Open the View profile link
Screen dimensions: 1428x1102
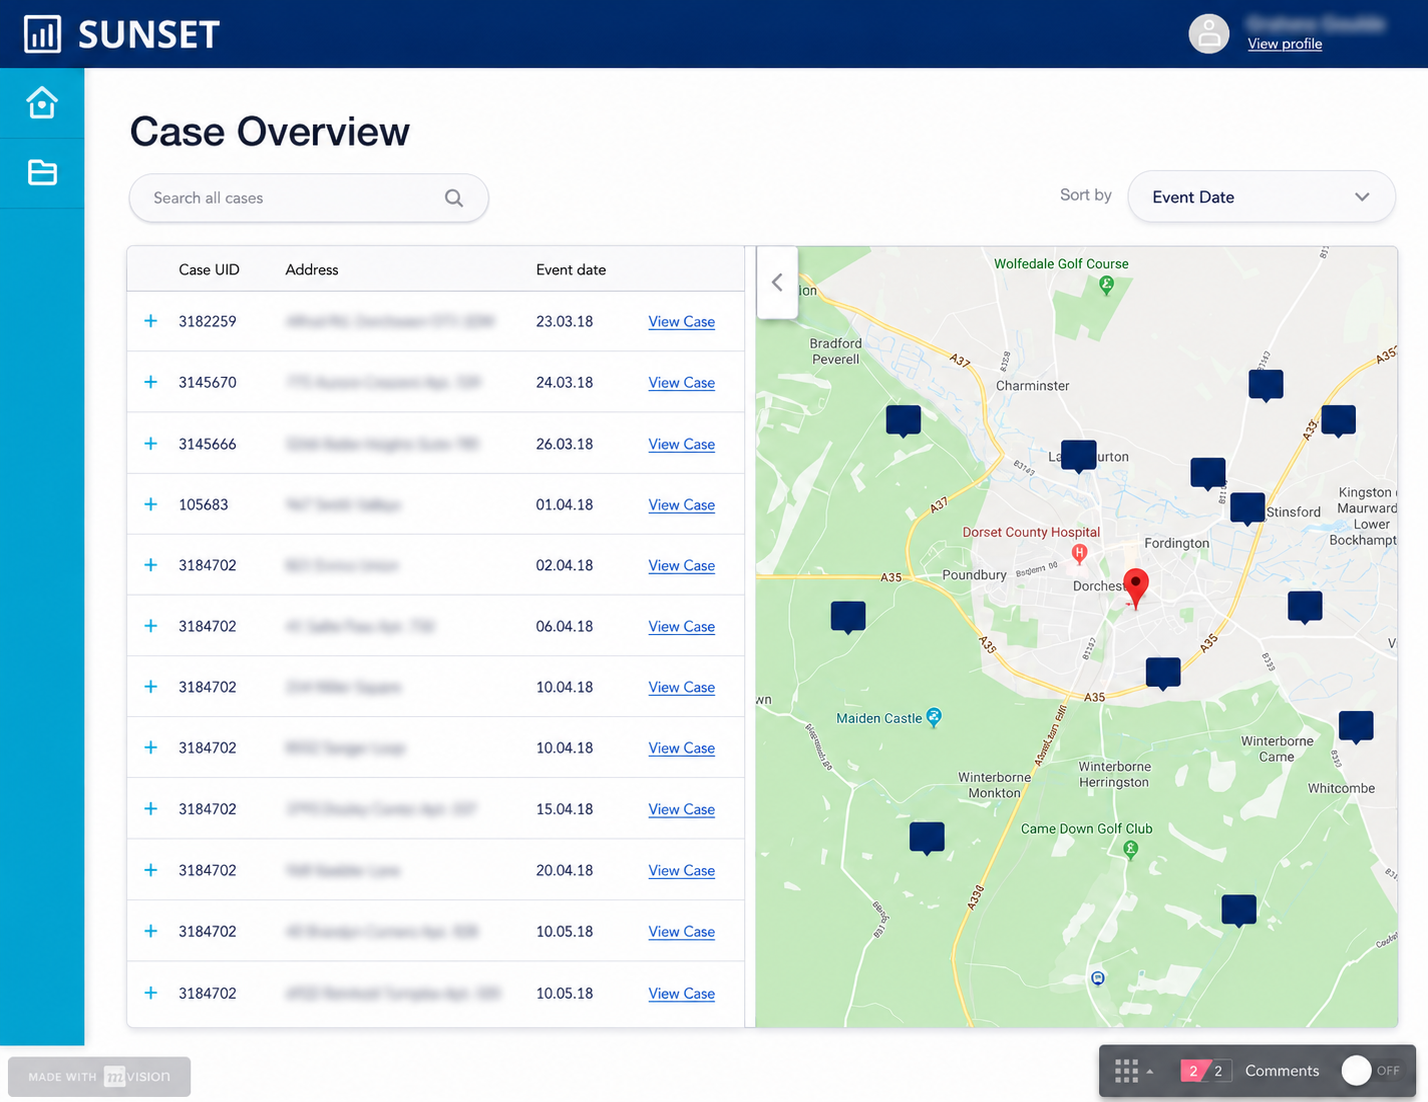(1285, 44)
